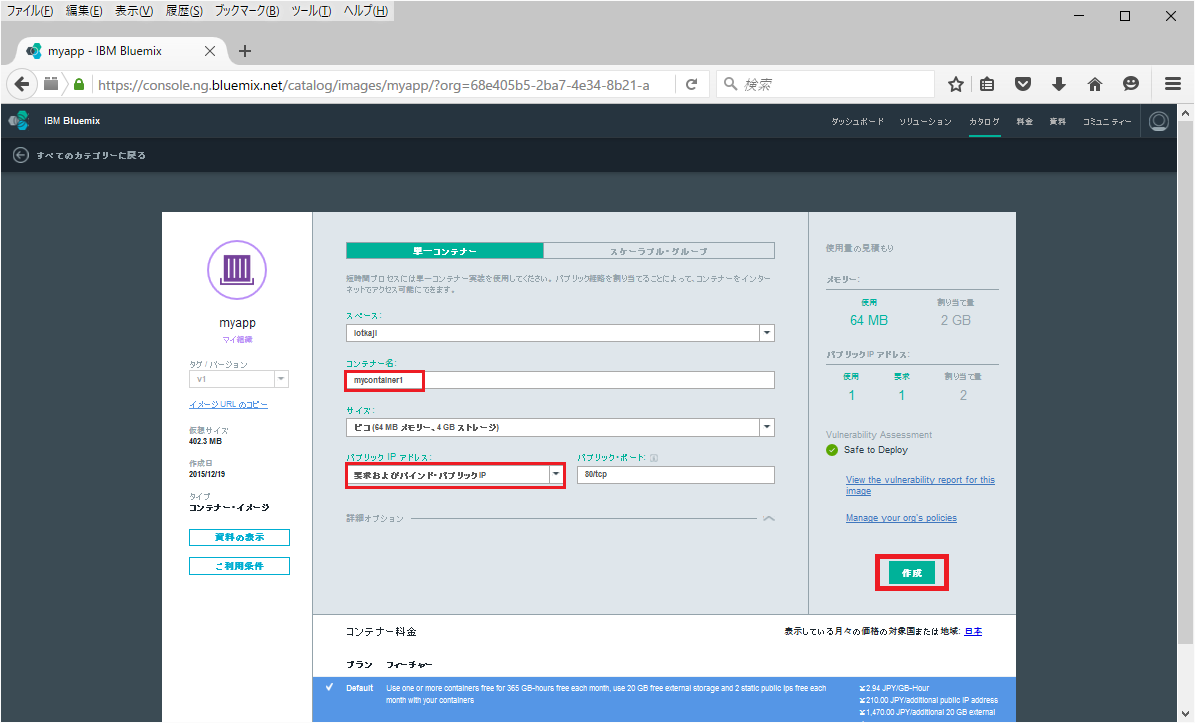
Task: Go to 資料 in the navigation
Action: coord(1058,122)
